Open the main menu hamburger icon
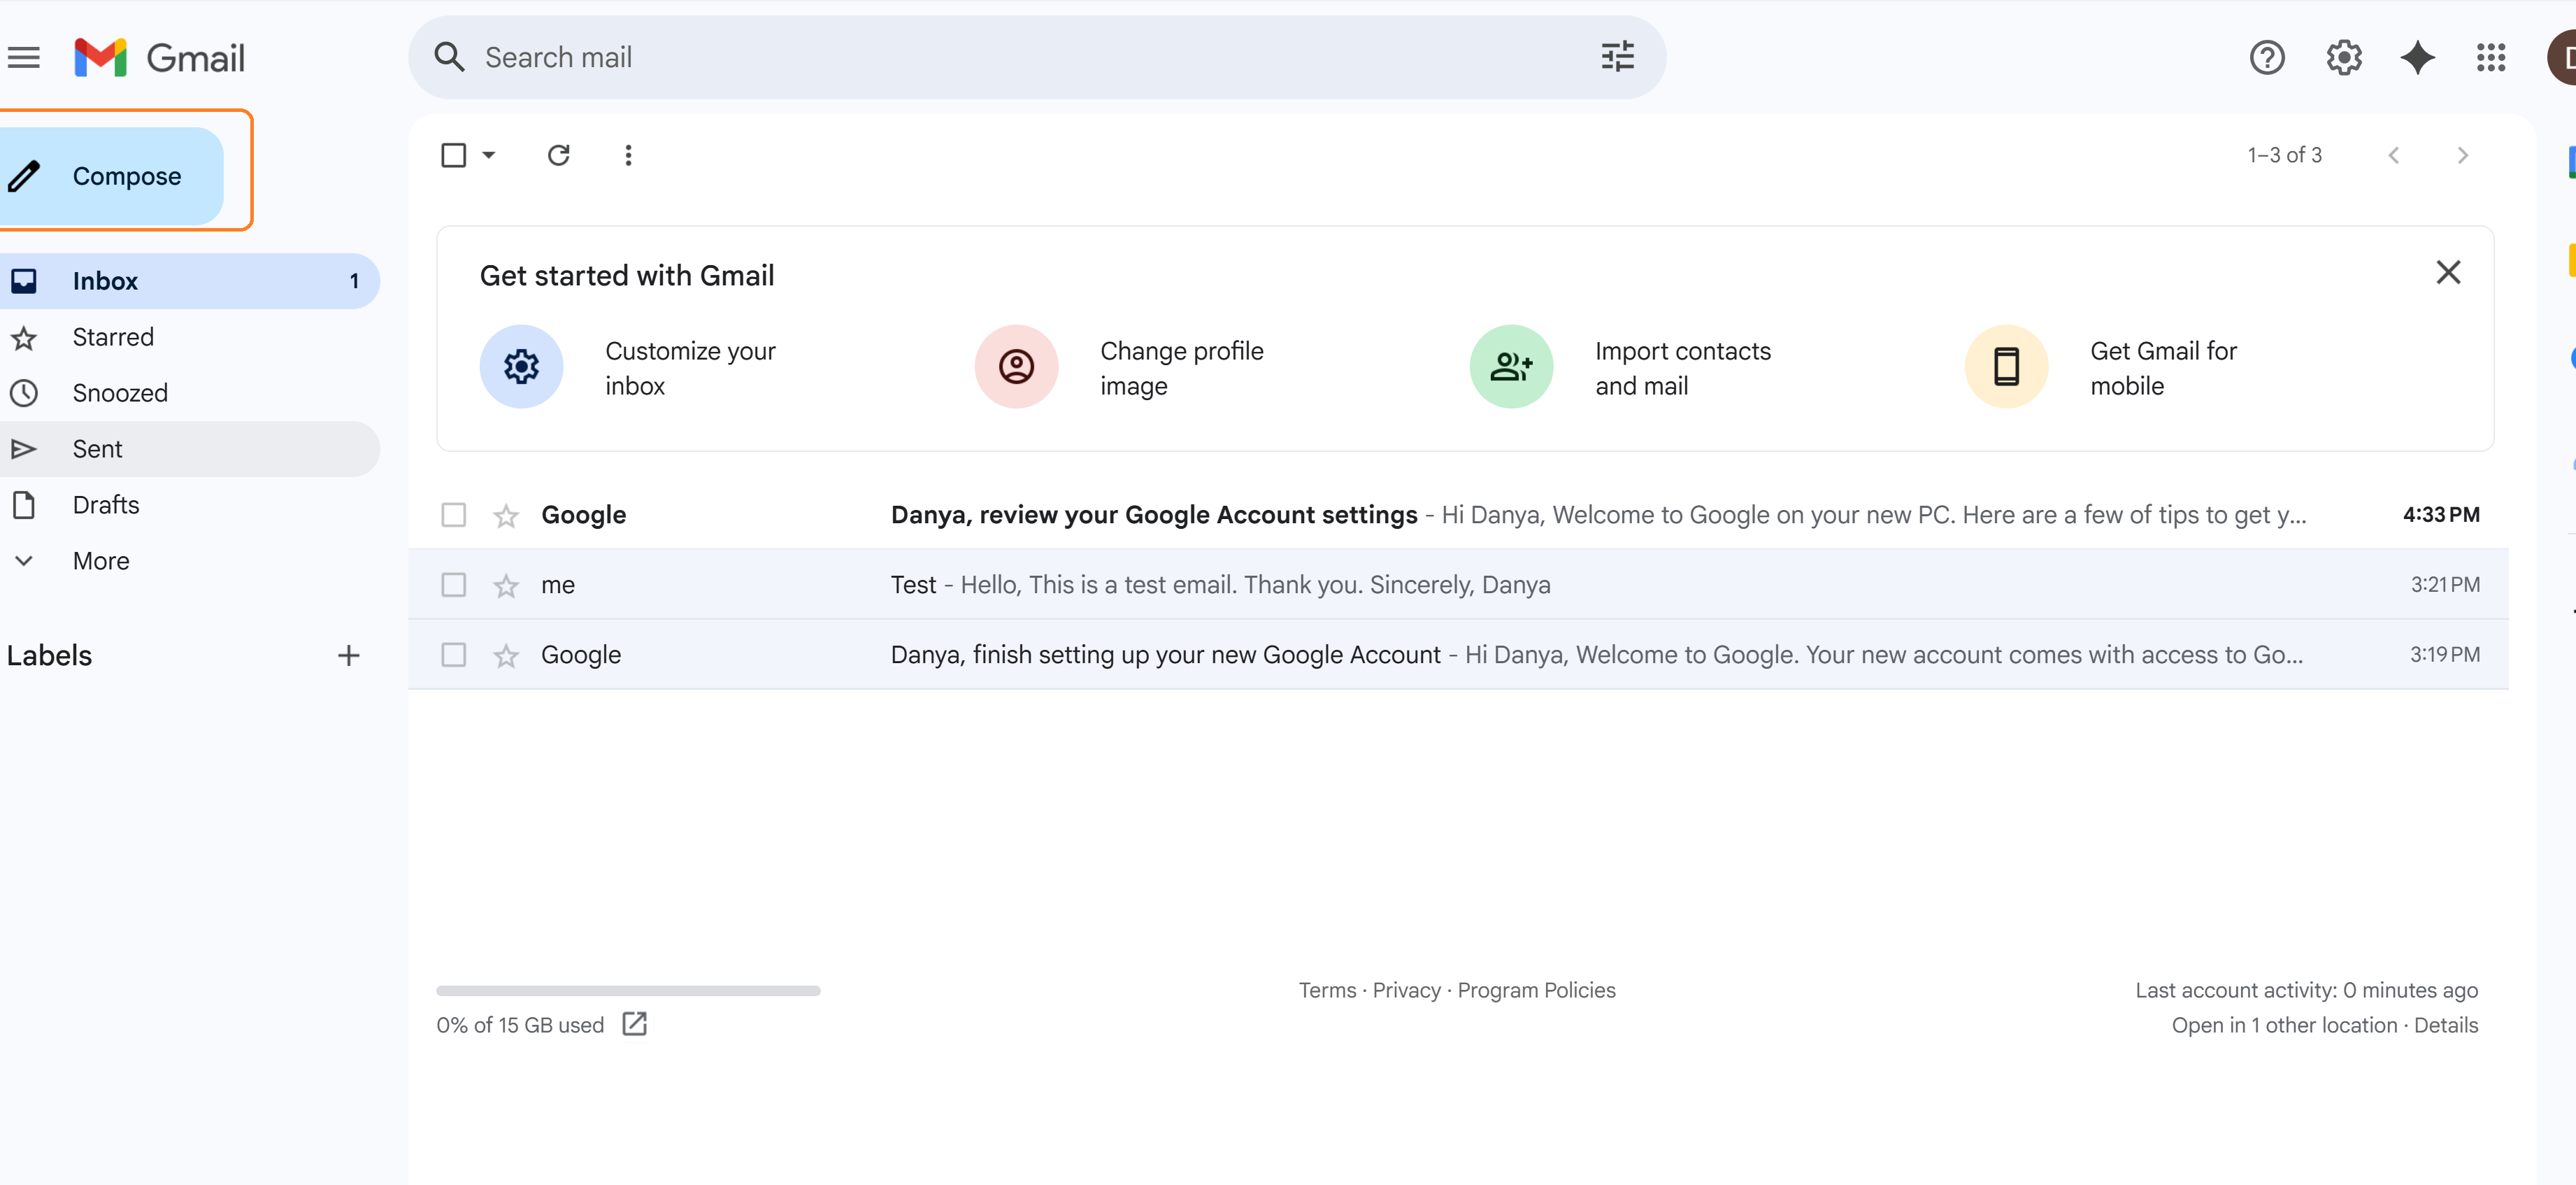Viewport: 2576px width, 1185px height. point(24,58)
